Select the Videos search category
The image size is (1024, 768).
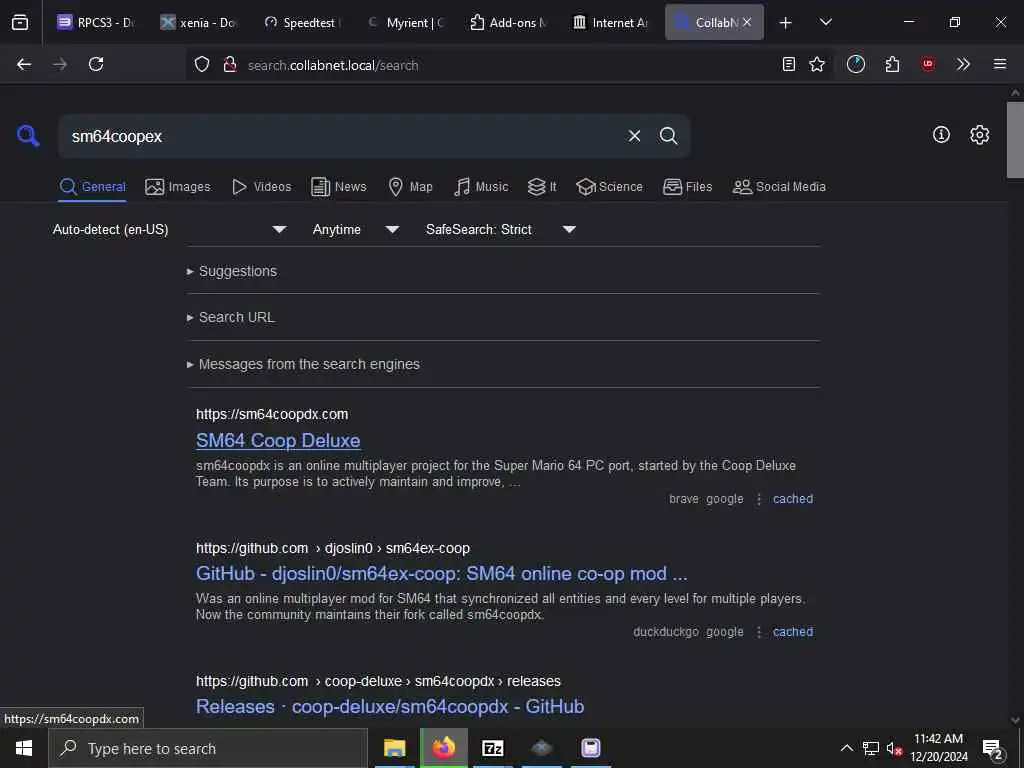[x=261, y=187]
